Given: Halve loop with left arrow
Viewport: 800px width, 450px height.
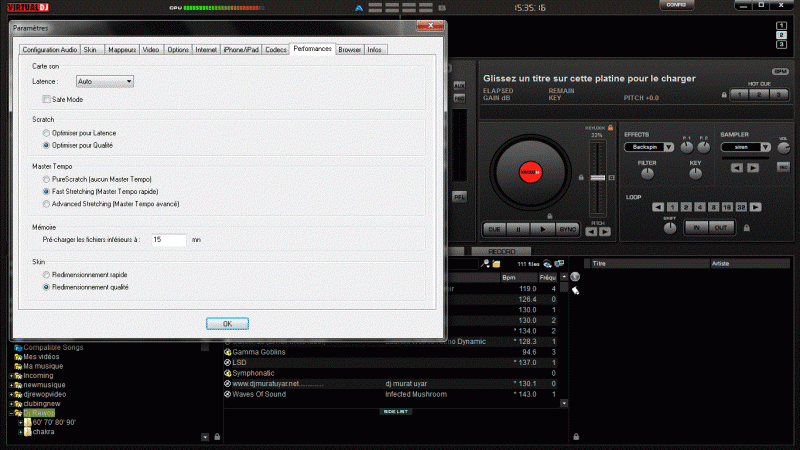Looking at the screenshot, I should 658,207.
